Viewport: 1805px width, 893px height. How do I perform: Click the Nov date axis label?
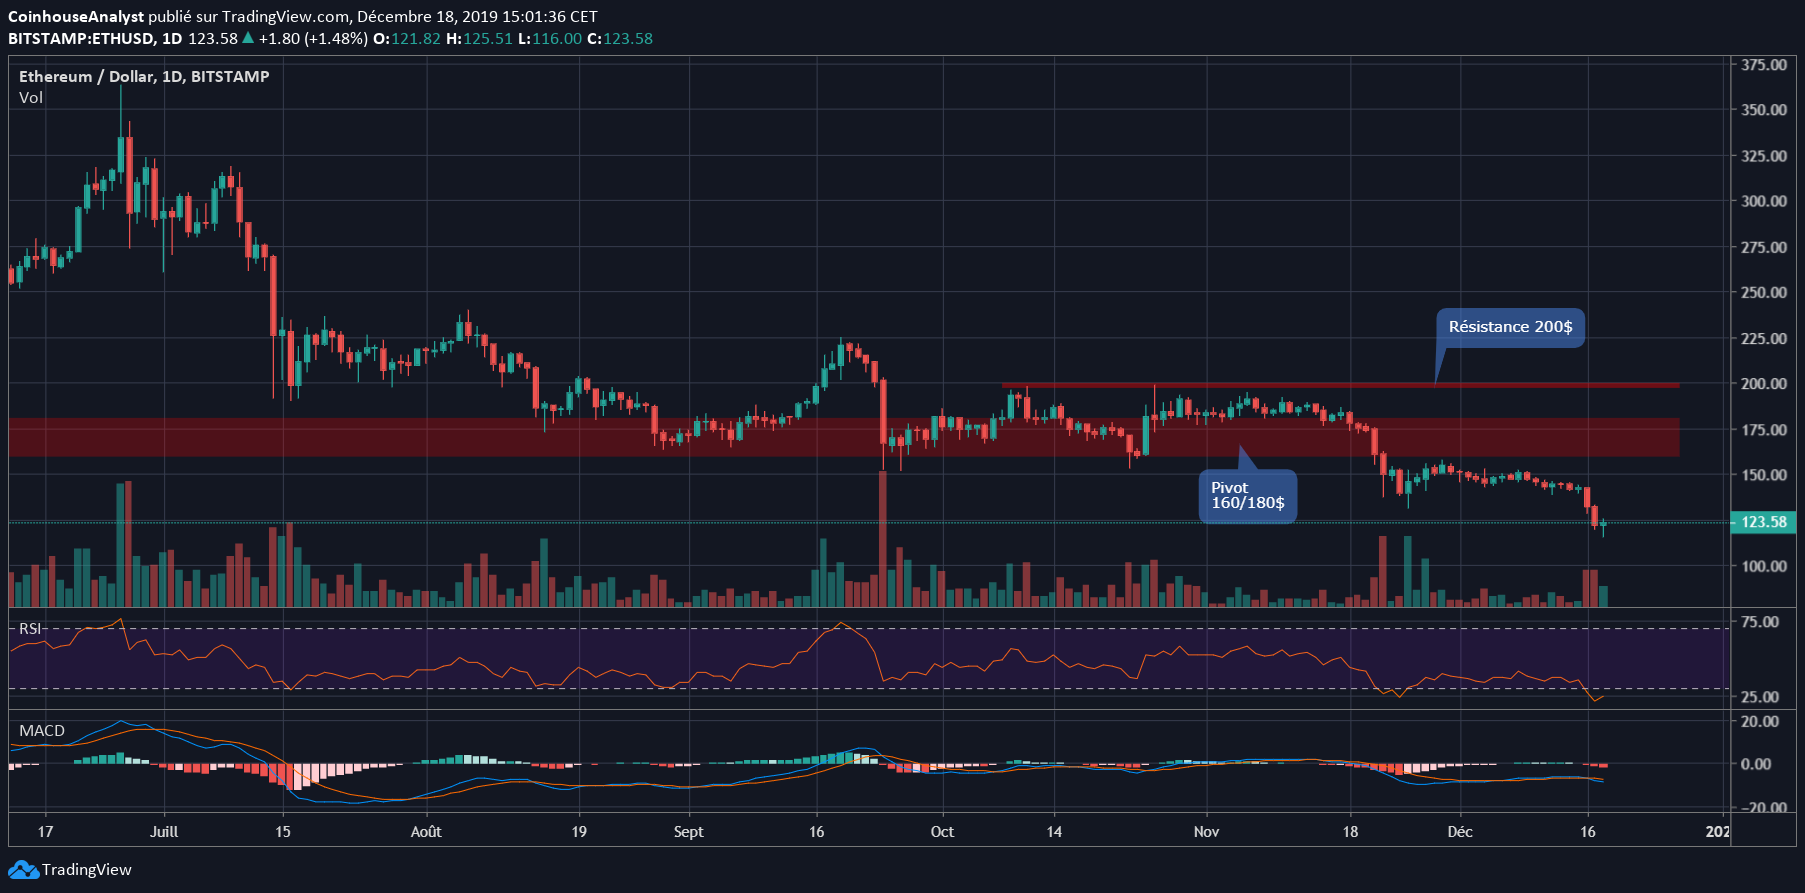click(x=1206, y=832)
